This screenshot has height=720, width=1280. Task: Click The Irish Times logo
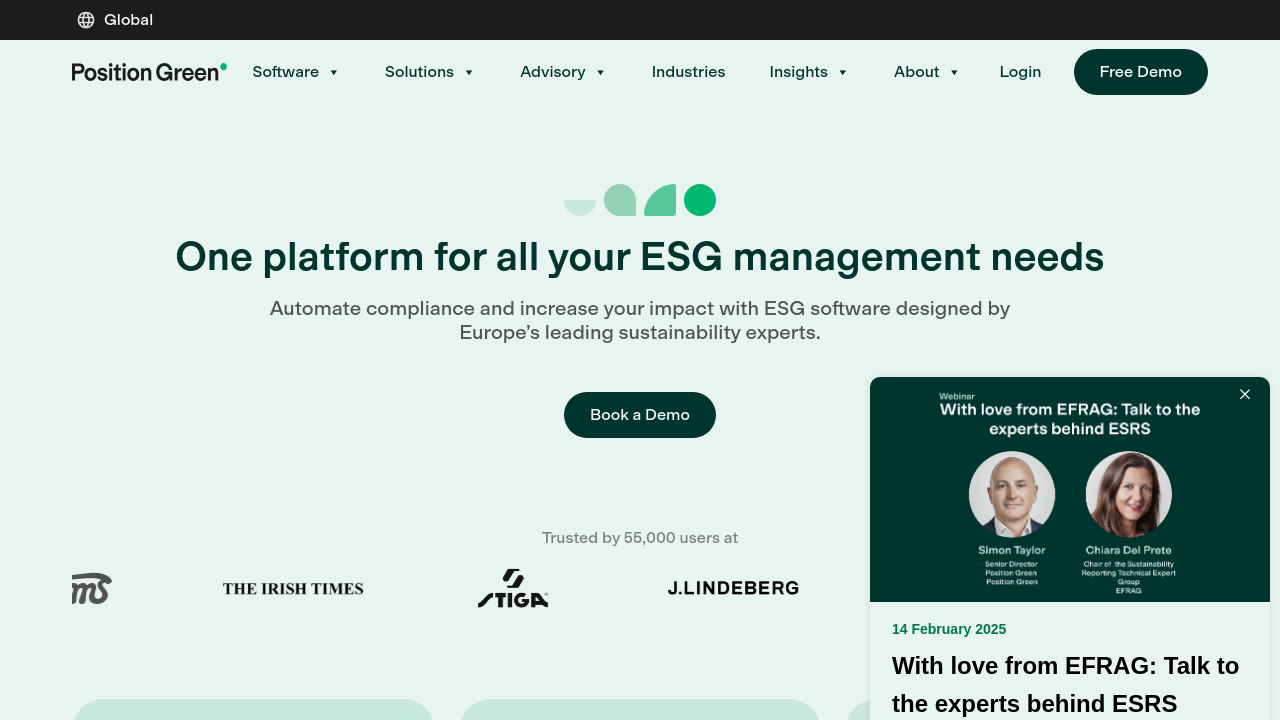tap(293, 588)
